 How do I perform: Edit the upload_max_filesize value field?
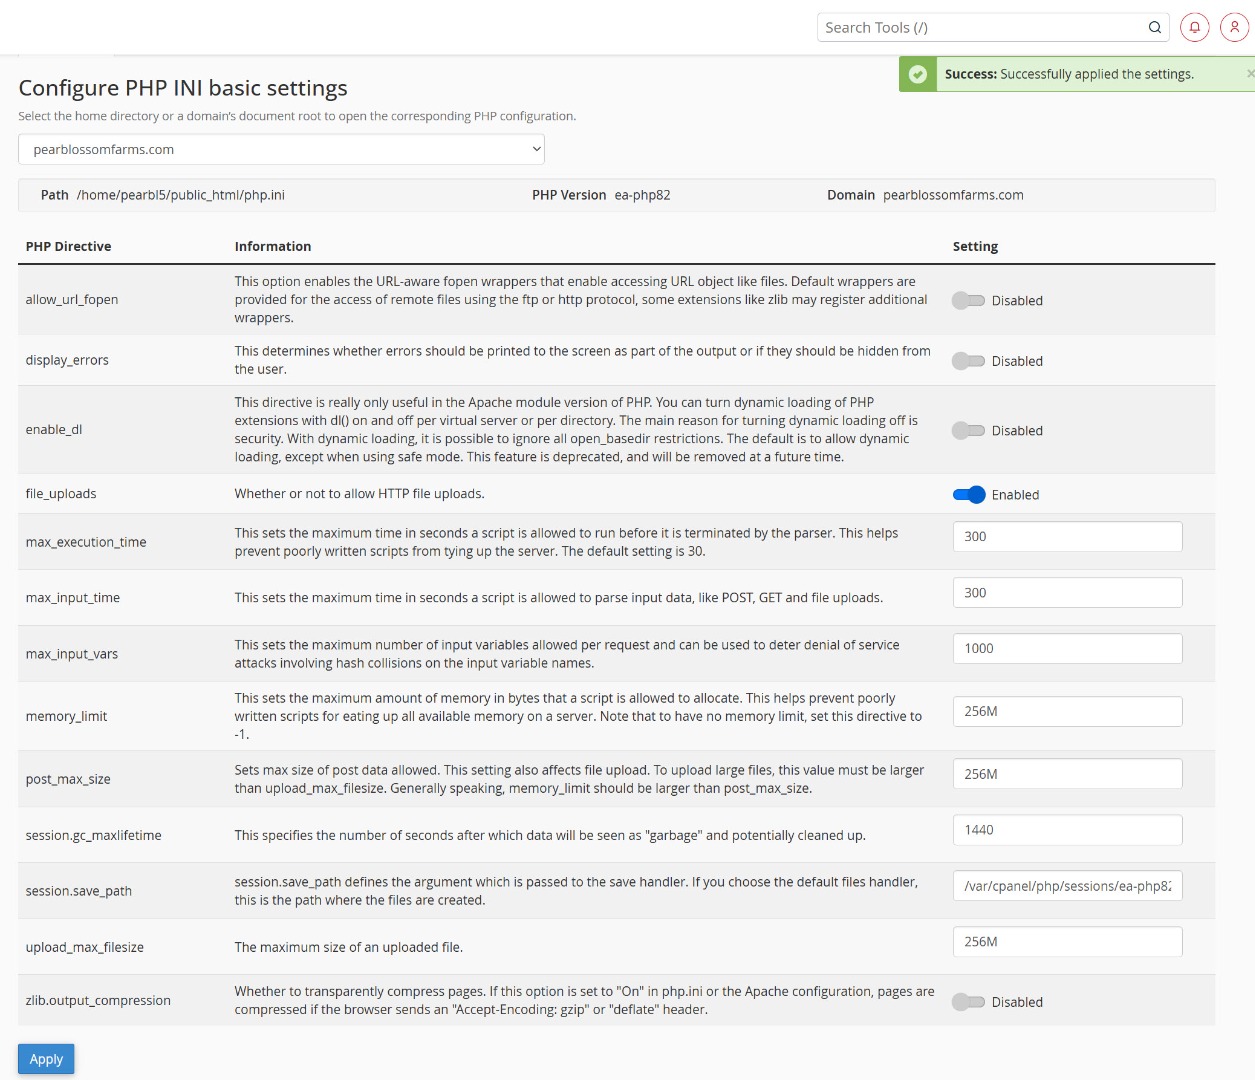pyautogui.click(x=1067, y=942)
